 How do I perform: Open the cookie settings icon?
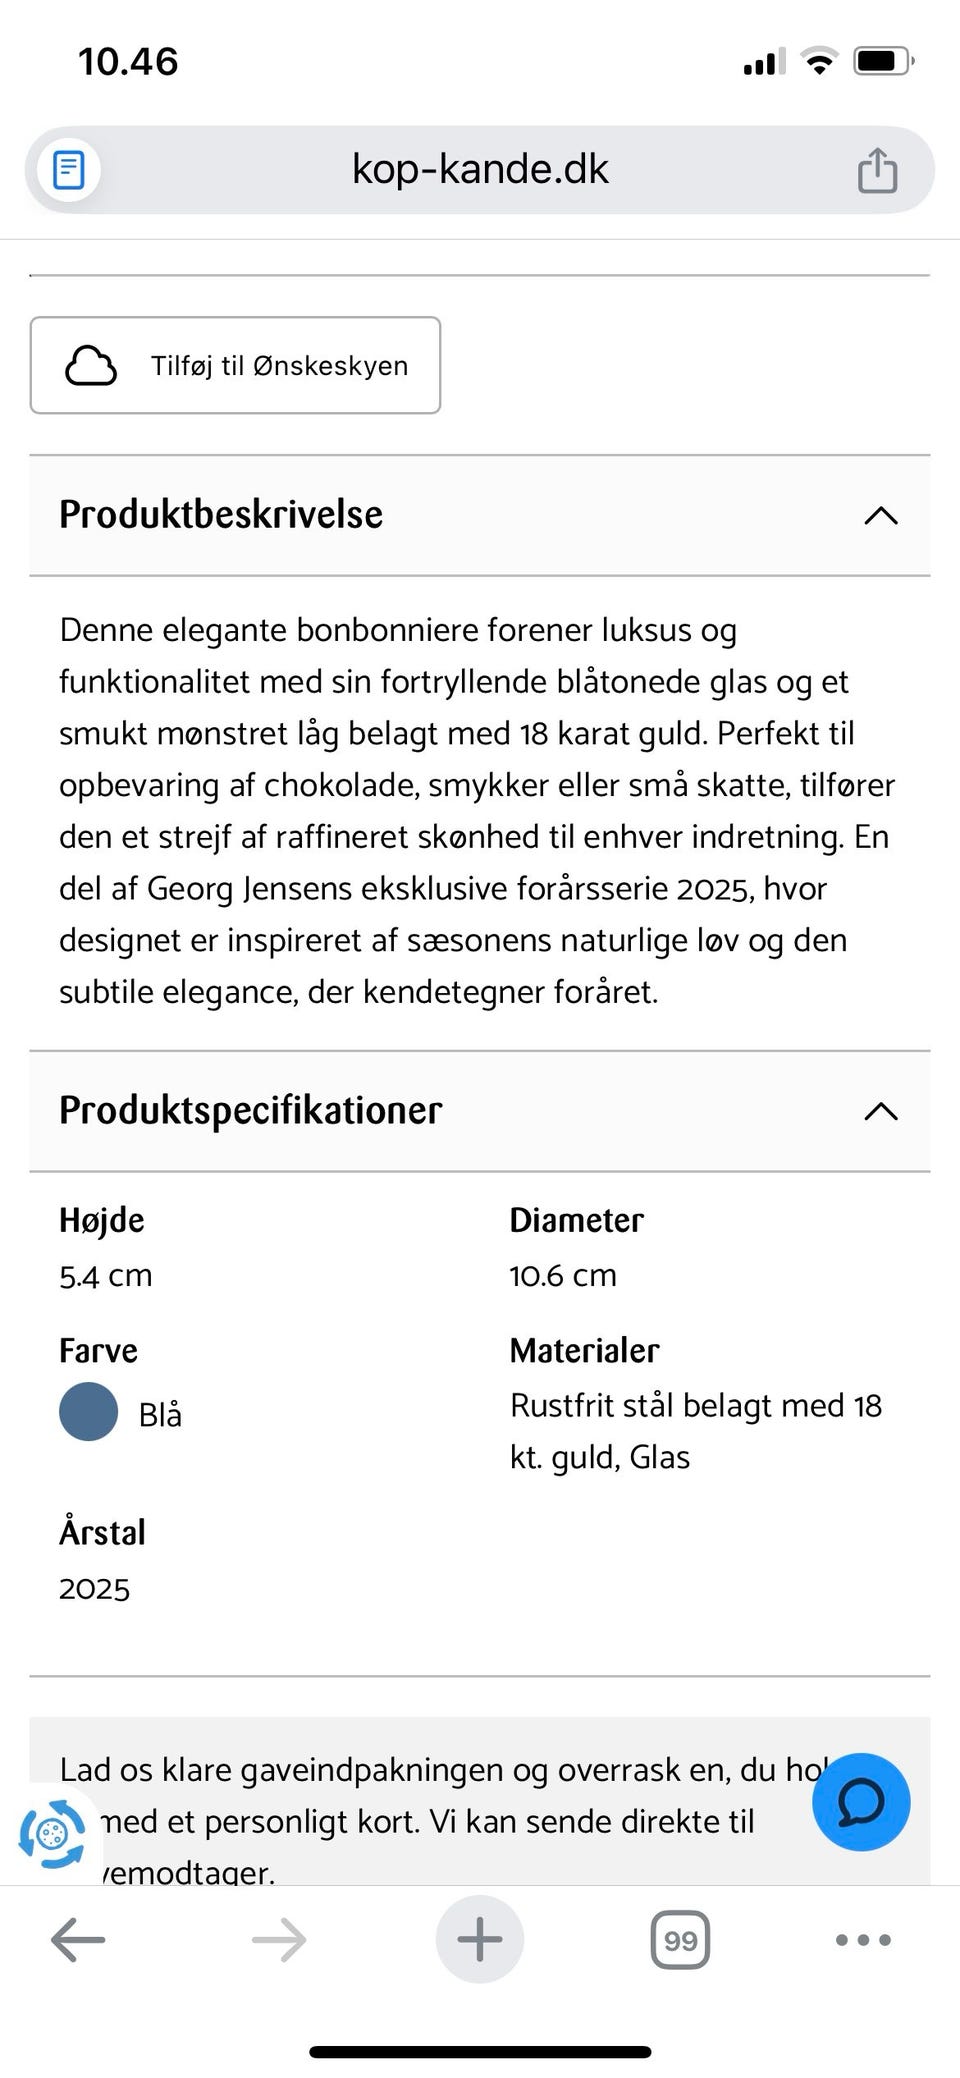point(53,1834)
